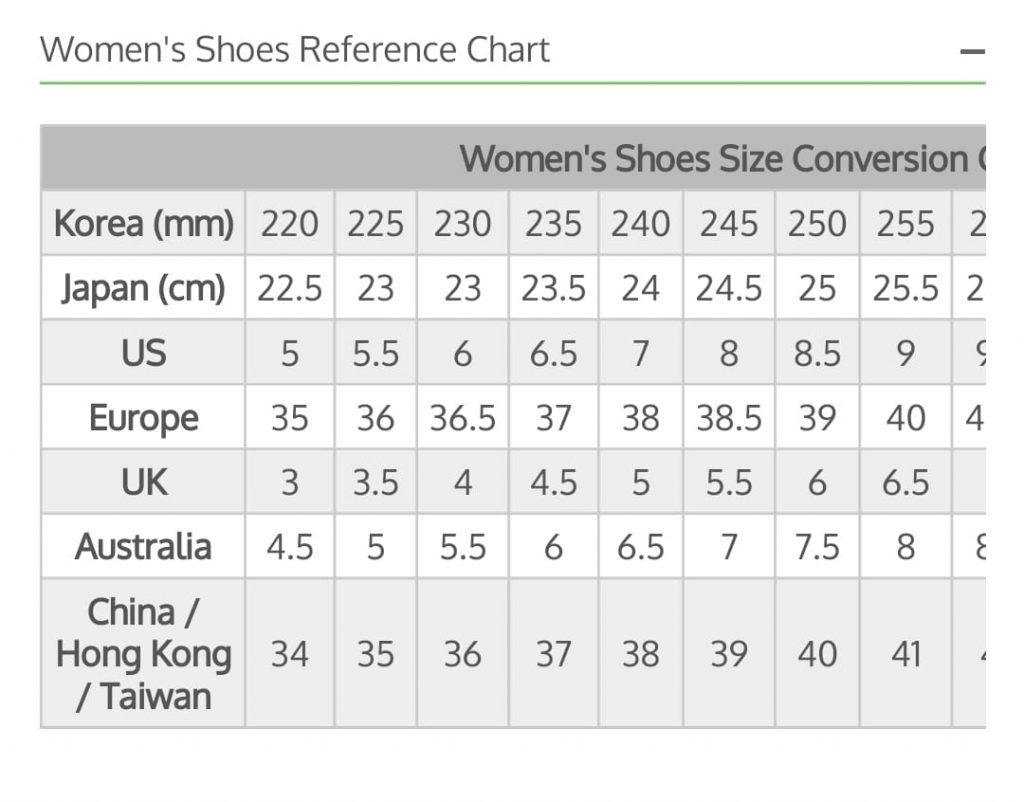Click the China size 41 cell
The width and height of the screenshot is (1024, 802).
click(x=906, y=653)
